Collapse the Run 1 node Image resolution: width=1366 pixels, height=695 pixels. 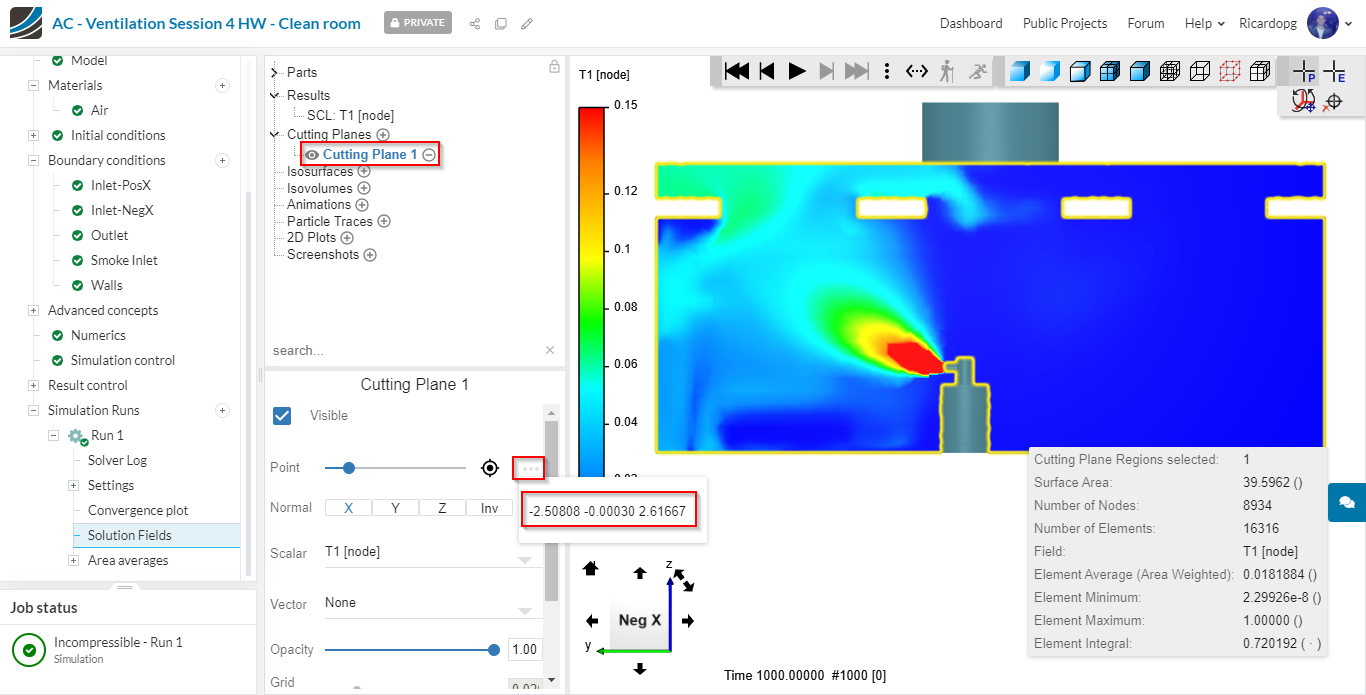(53, 436)
